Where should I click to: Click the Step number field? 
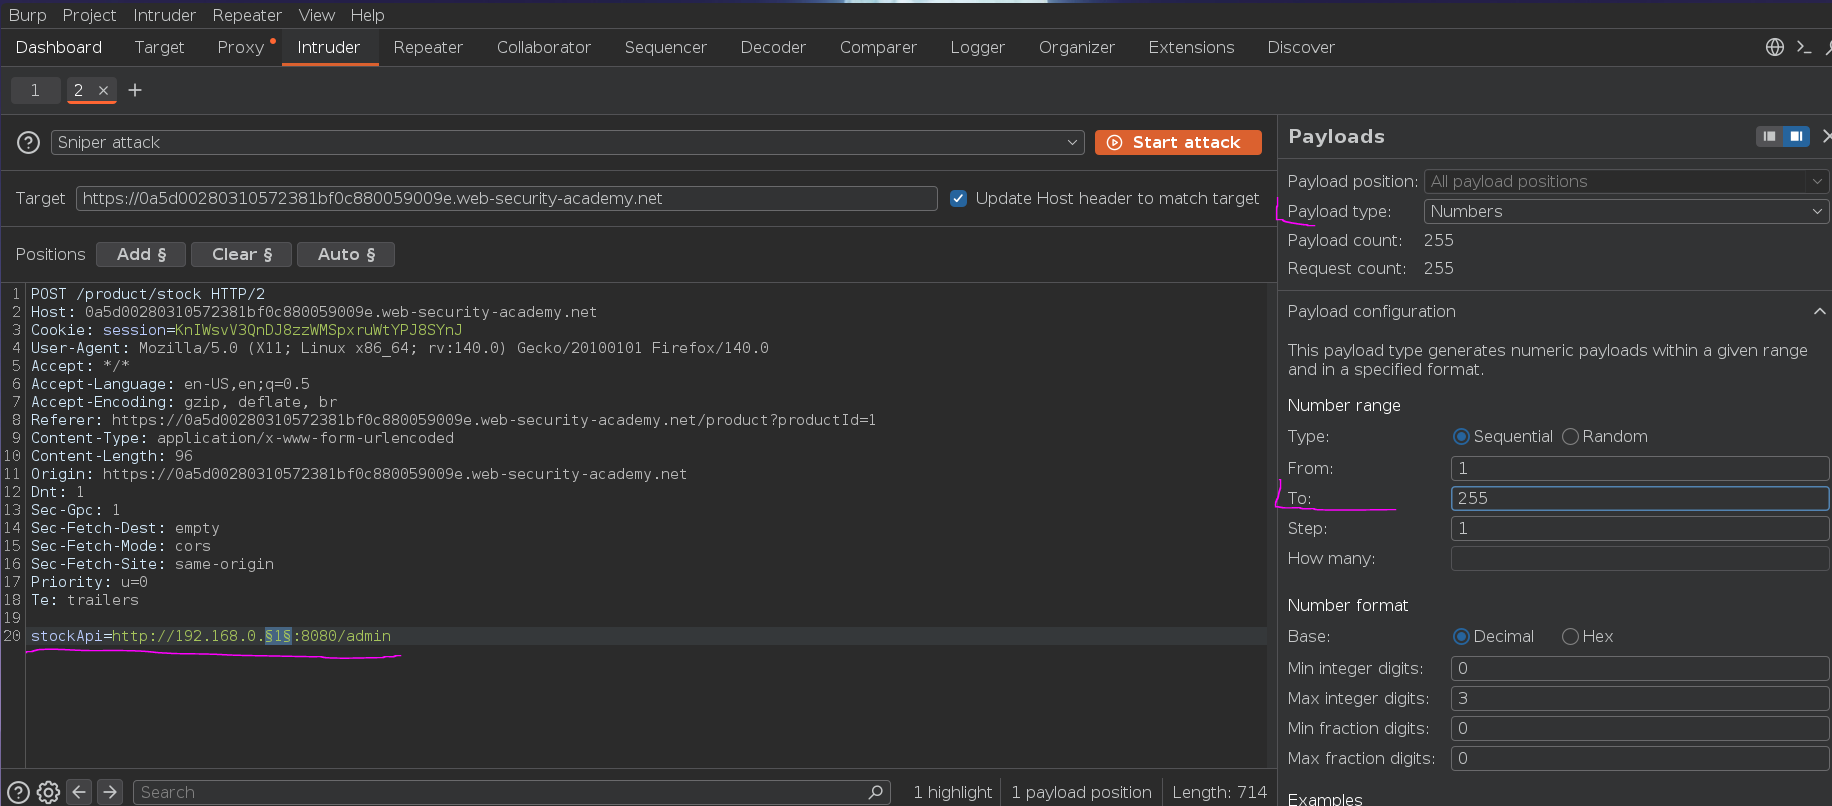1640,528
